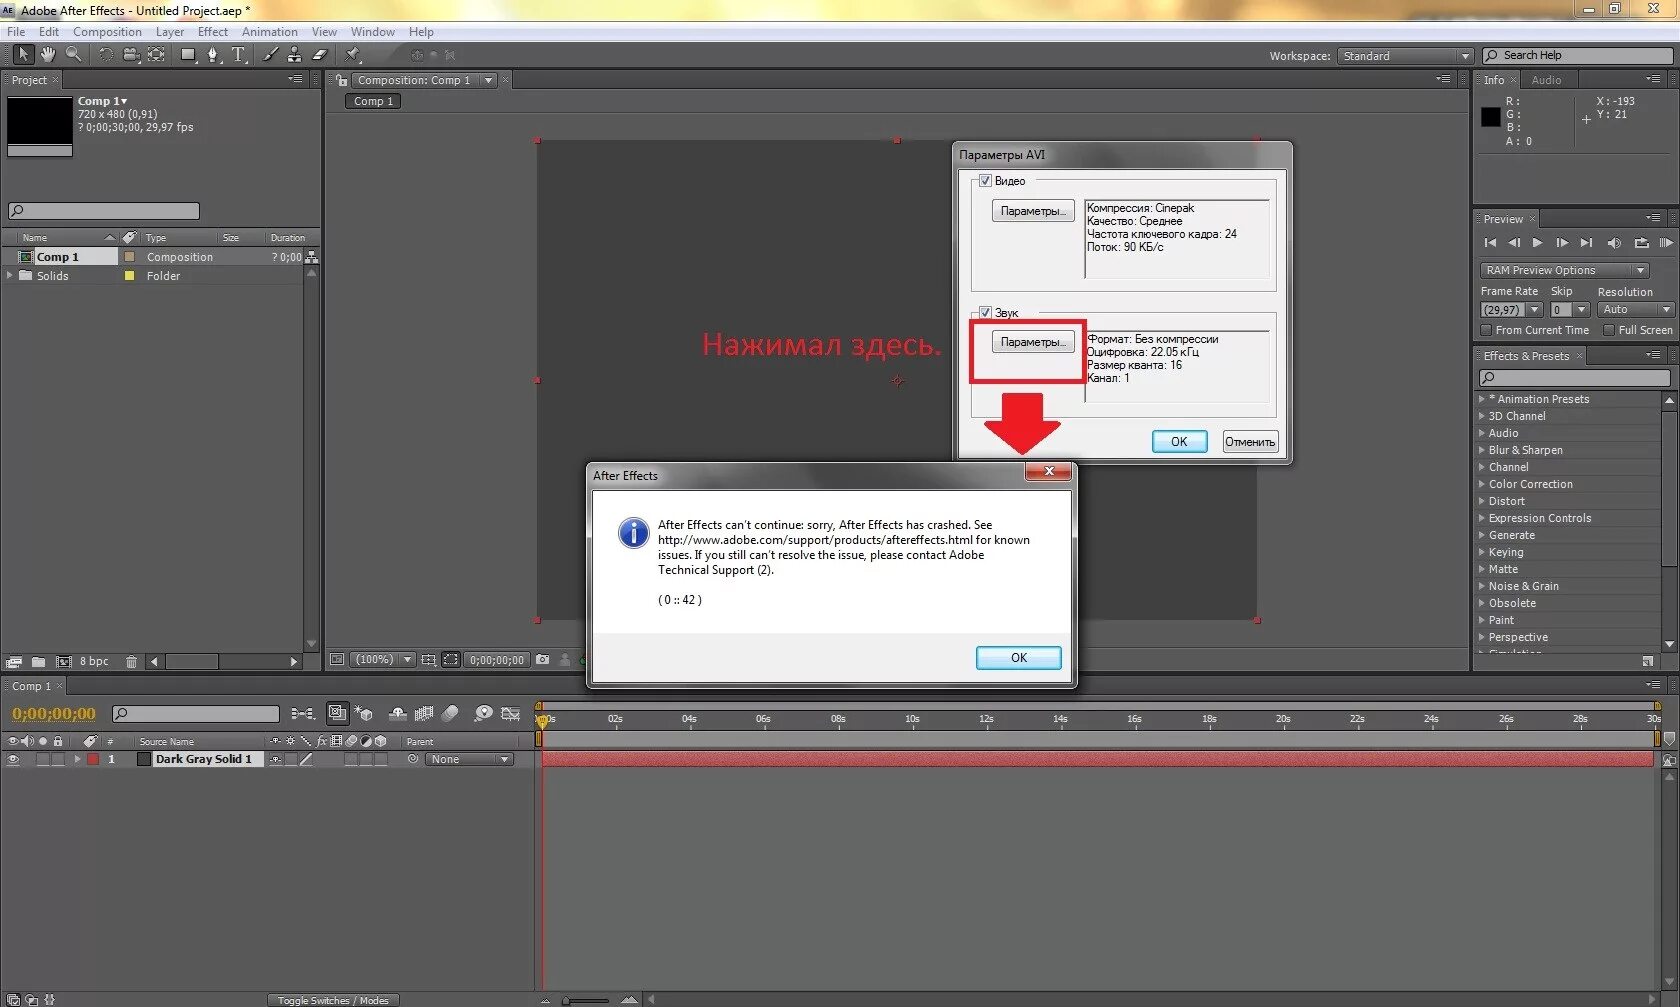1680x1007 pixels.
Task: Hide the shy layers in timeline
Action: pos(398,713)
